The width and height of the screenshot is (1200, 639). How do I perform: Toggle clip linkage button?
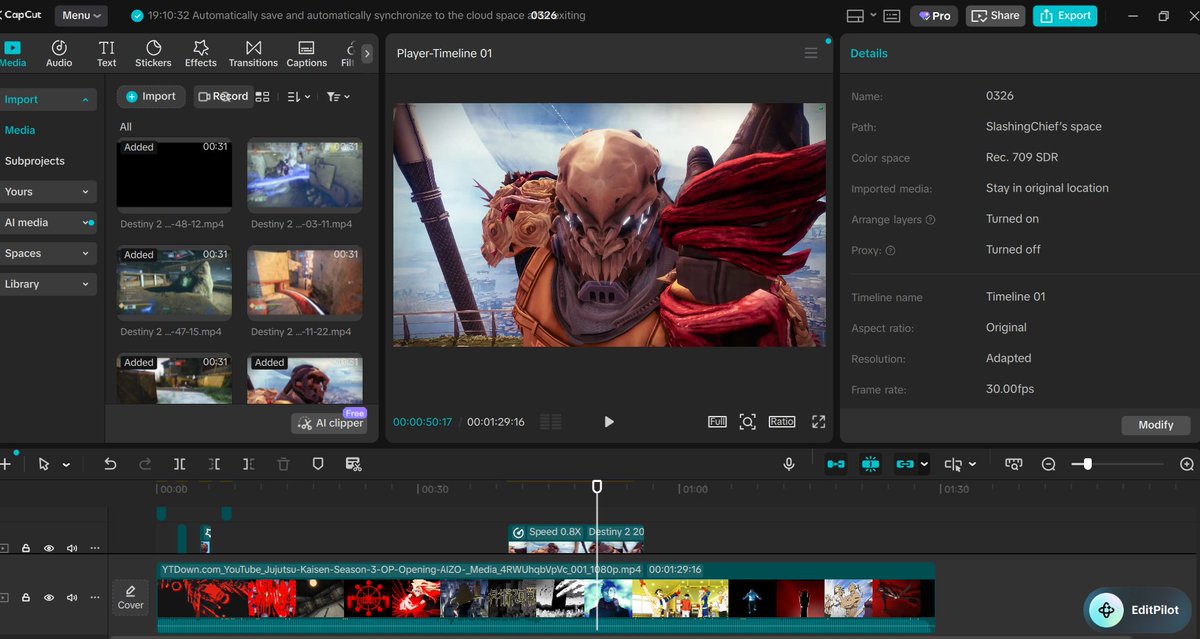905,464
